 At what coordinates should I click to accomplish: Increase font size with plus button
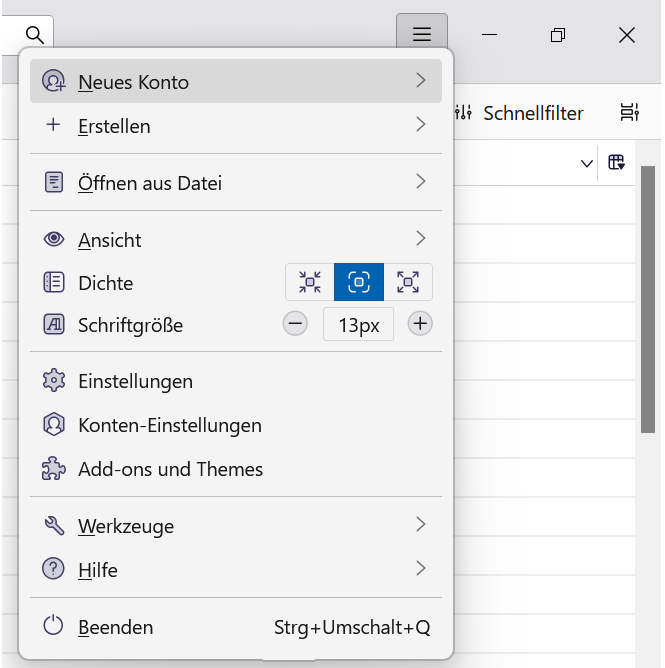point(420,324)
